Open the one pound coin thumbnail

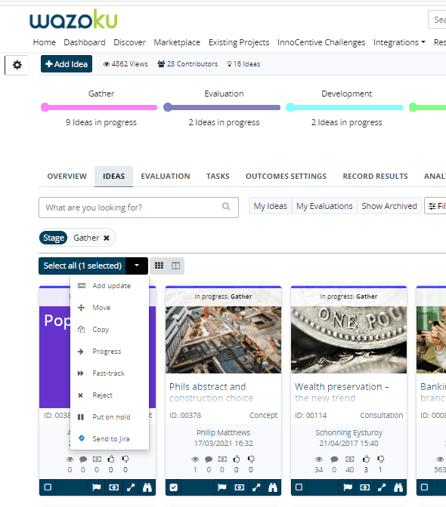pyautogui.click(x=349, y=340)
